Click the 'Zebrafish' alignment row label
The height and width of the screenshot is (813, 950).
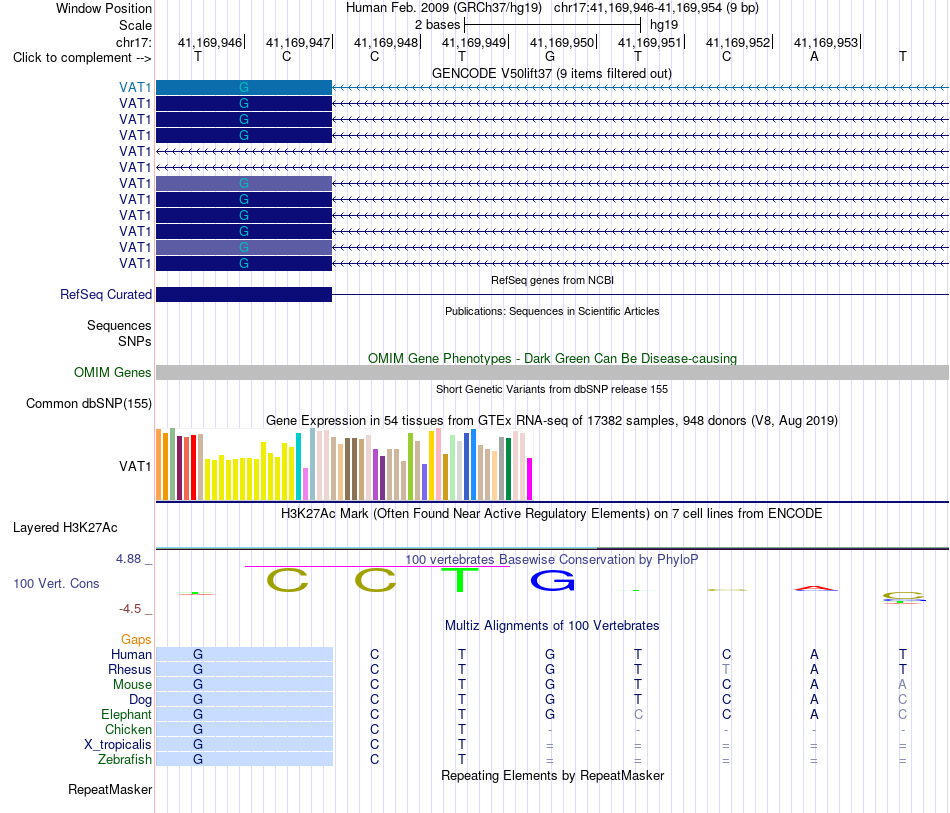tap(125, 759)
